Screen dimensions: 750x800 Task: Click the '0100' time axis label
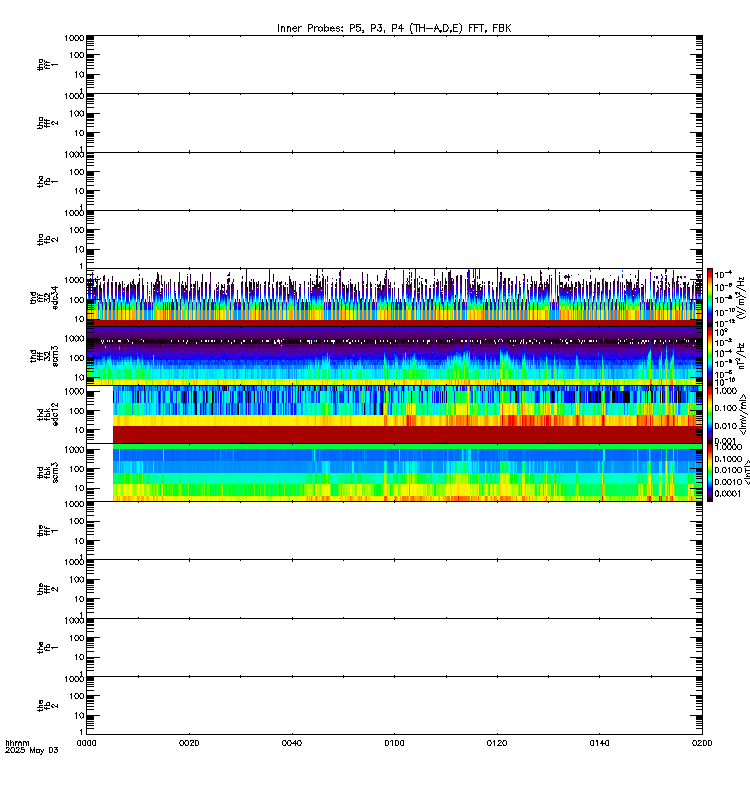[x=394, y=743]
